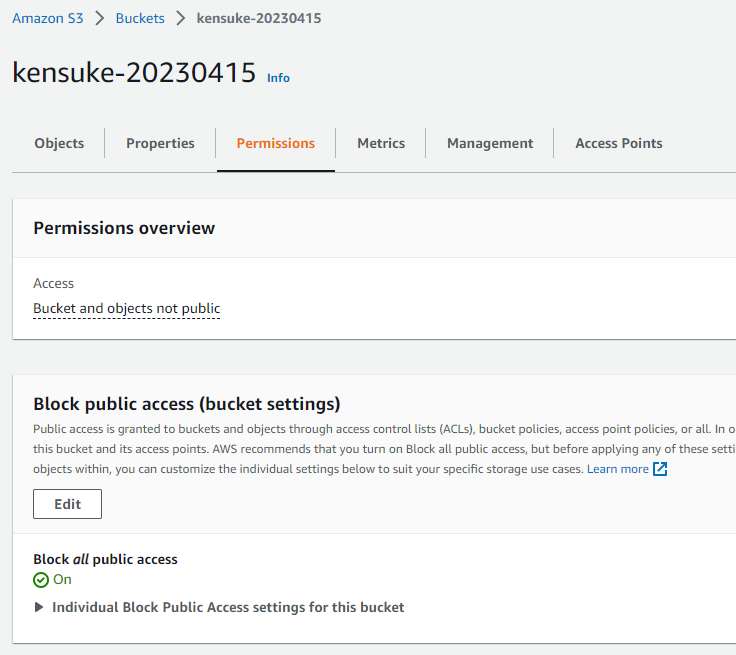The height and width of the screenshot is (655, 736).
Task: Click the 'Permissions overview' heading
Action: pos(124,228)
